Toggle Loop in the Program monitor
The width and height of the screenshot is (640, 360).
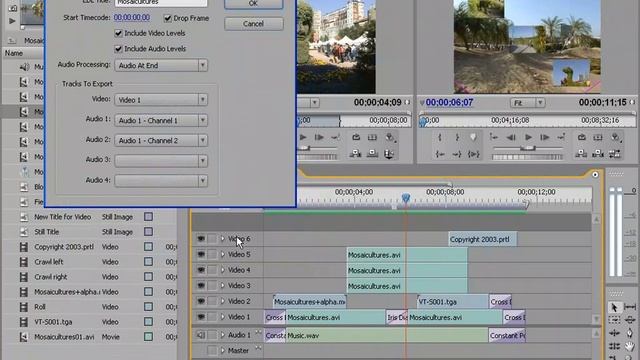tap(581, 138)
